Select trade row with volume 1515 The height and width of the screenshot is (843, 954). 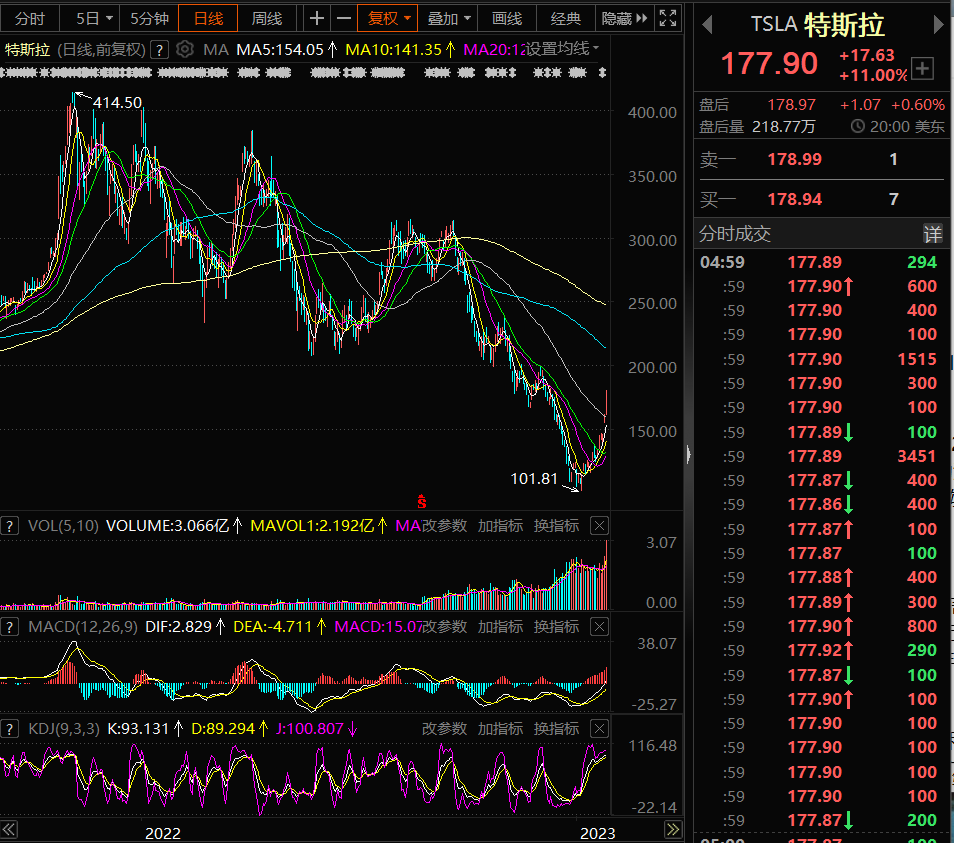coord(821,359)
